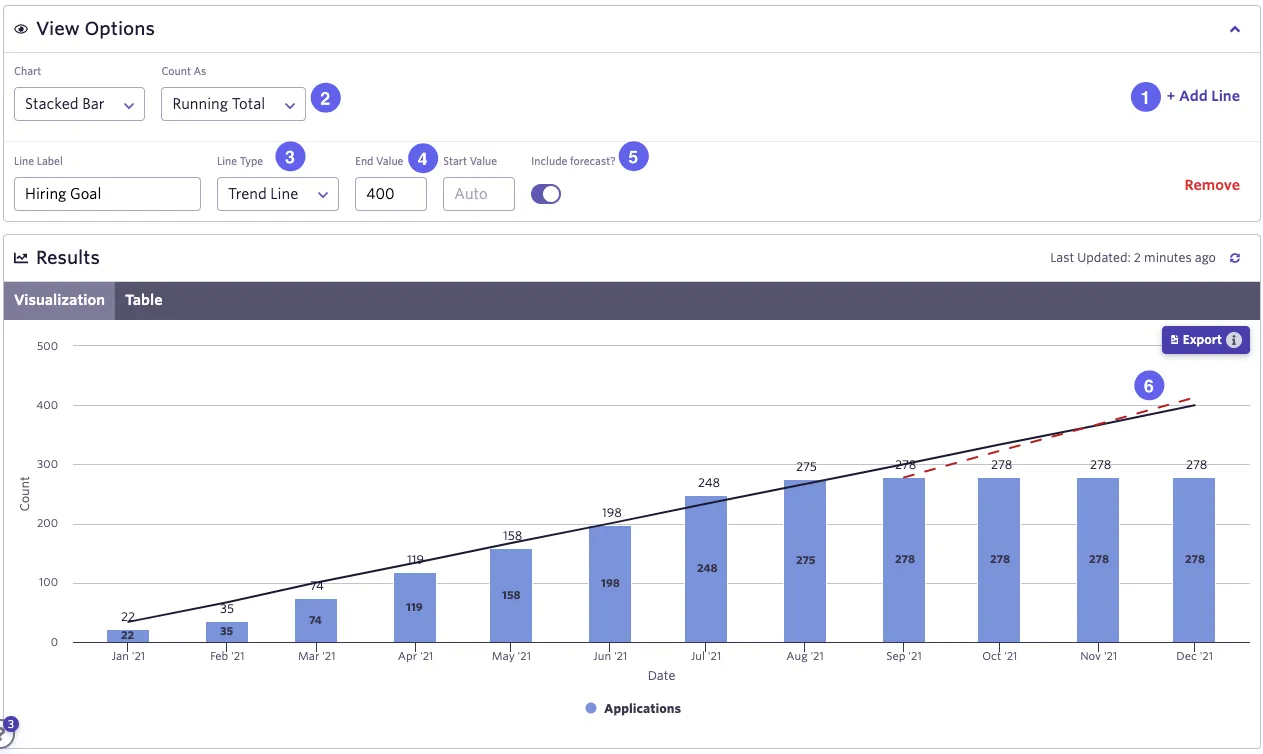The image size is (1263, 754).
Task: Click the chart icon beside Results heading
Action: 21,258
